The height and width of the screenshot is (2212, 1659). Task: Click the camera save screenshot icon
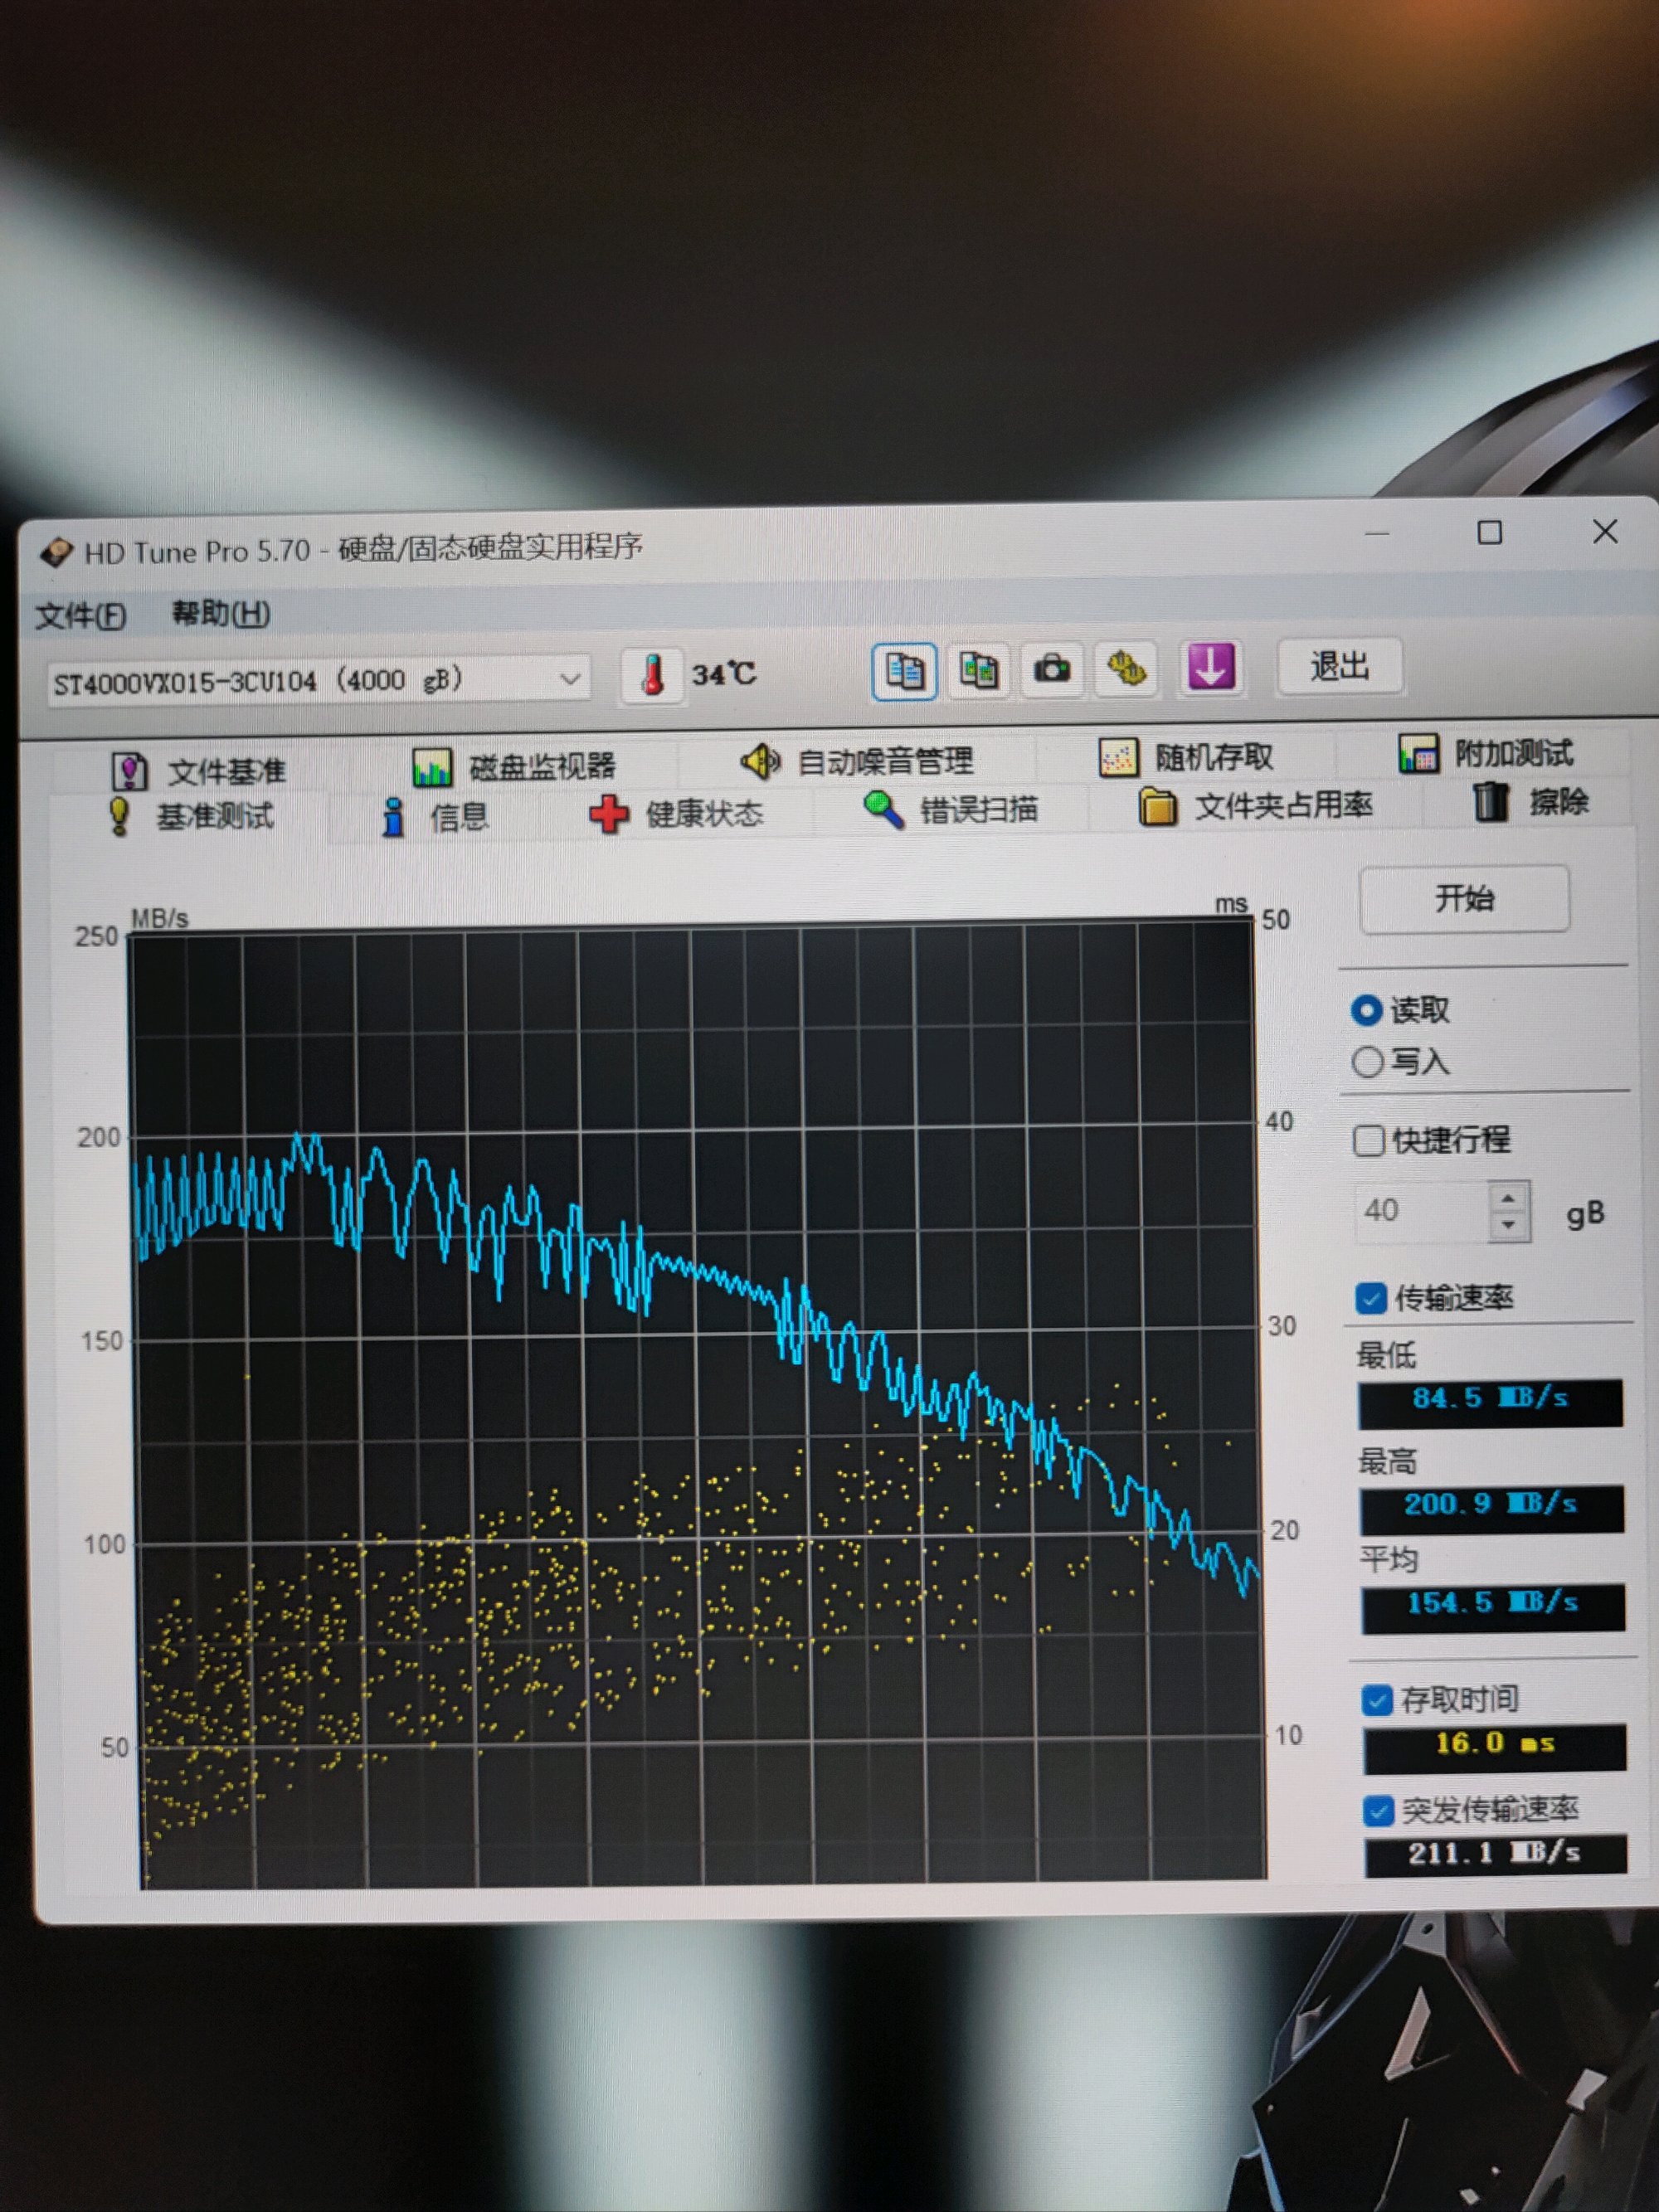click(1052, 669)
